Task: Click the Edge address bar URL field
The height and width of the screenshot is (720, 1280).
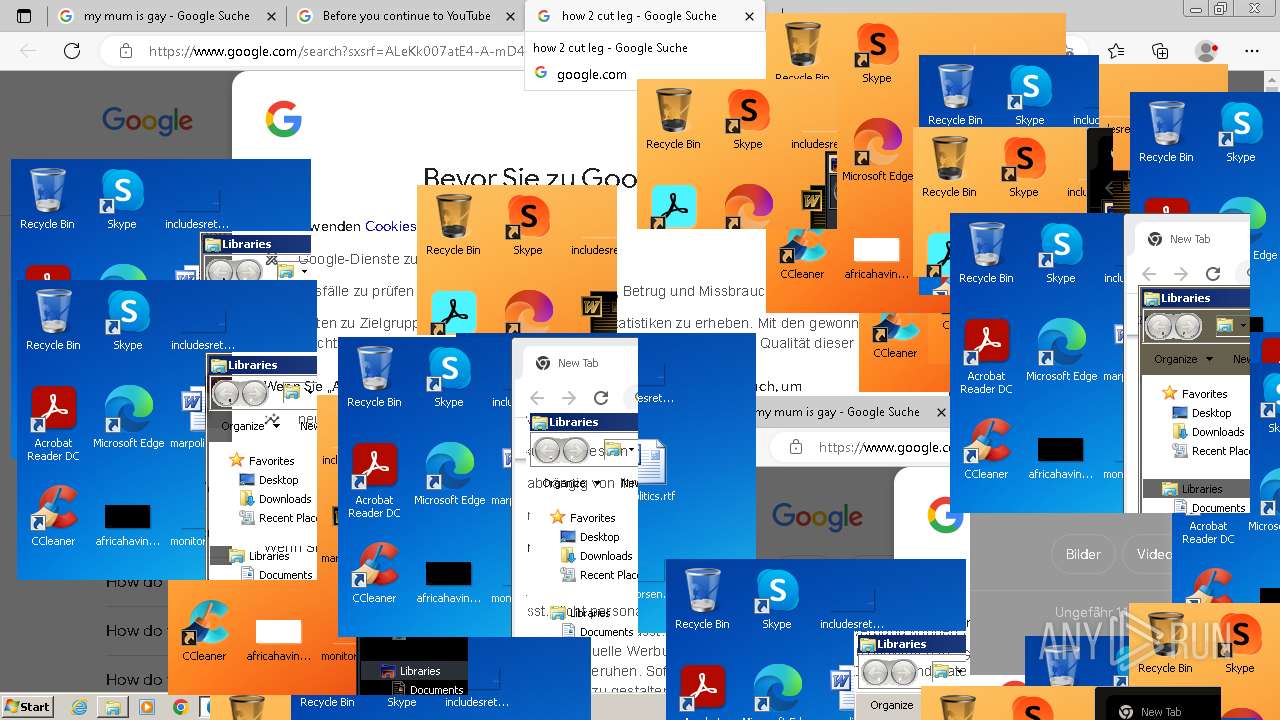Action: (x=336, y=51)
